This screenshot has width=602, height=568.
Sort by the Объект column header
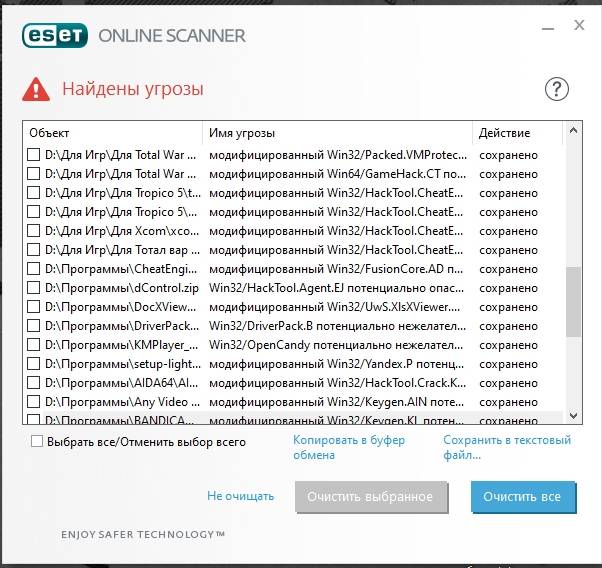point(113,133)
